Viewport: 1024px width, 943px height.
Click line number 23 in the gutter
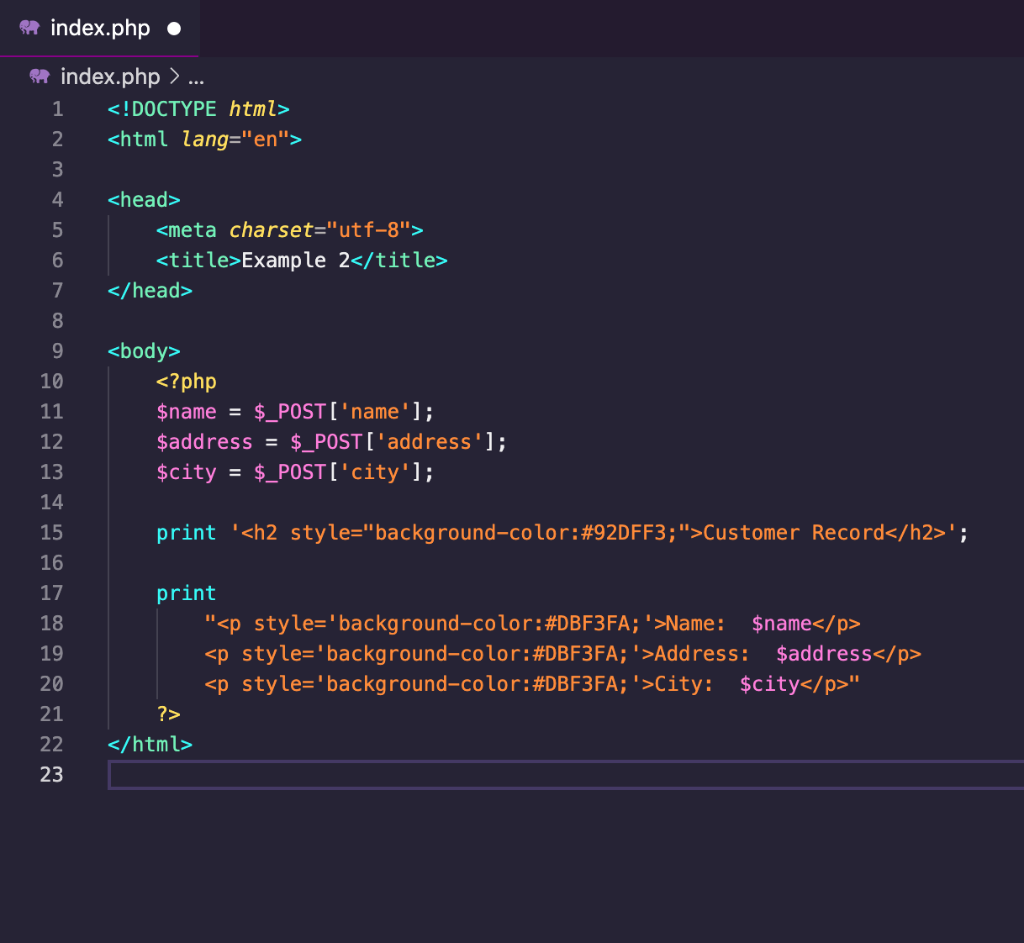tap(51, 774)
